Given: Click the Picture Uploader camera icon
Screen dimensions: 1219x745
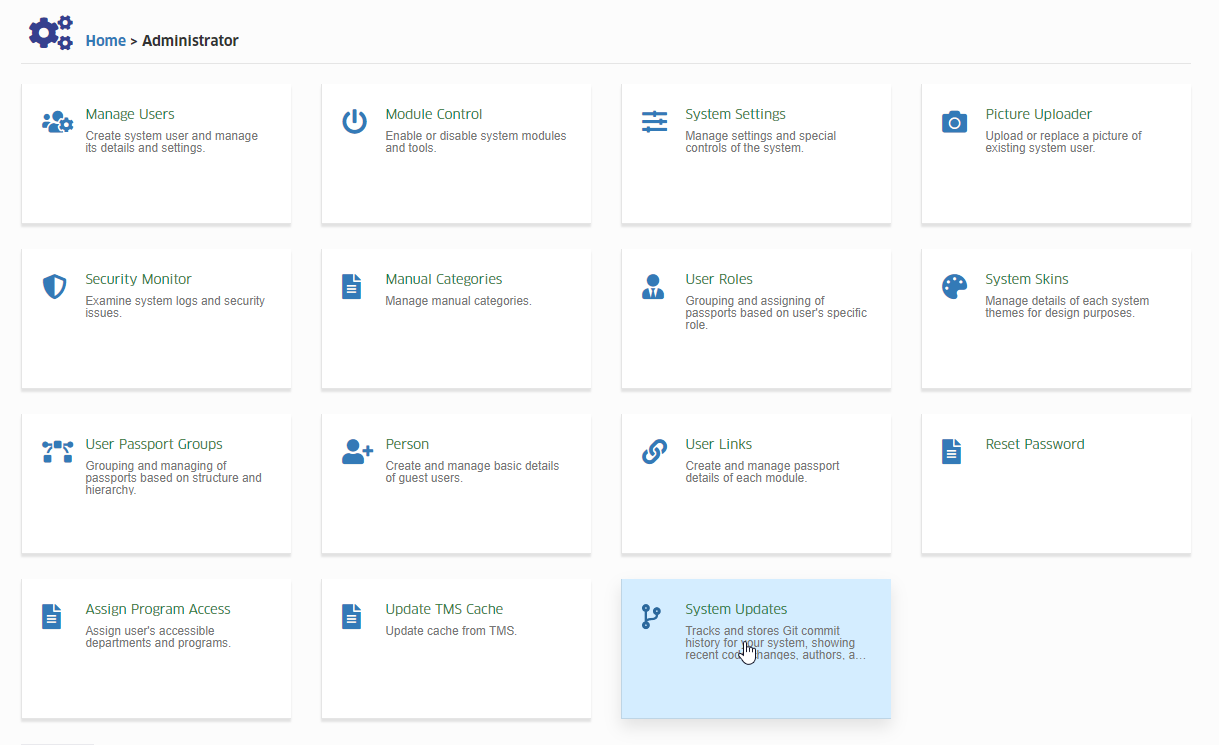Looking at the screenshot, I should (x=954, y=122).
